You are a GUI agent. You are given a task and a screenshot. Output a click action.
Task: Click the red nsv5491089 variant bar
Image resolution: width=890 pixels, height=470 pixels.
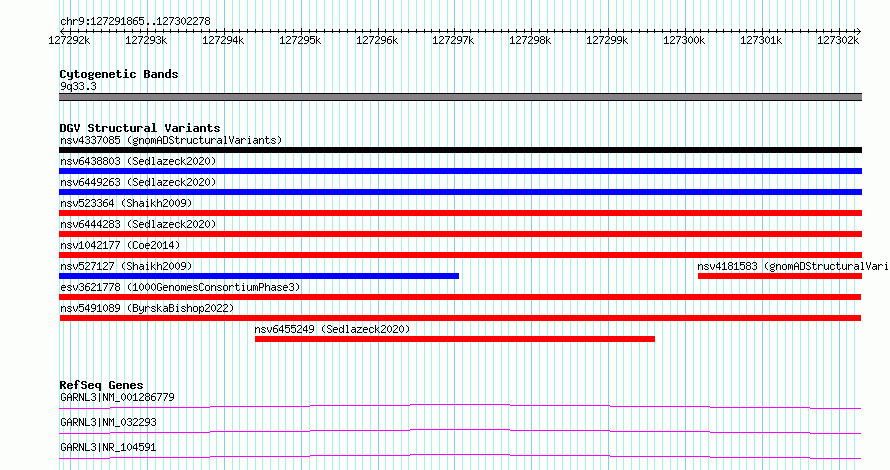(x=460, y=318)
